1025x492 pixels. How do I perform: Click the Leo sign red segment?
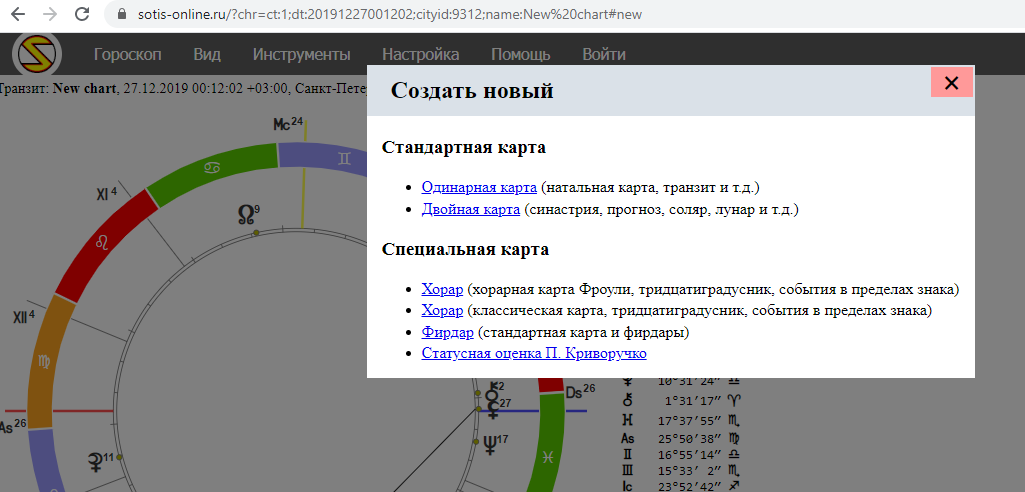coord(104,244)
